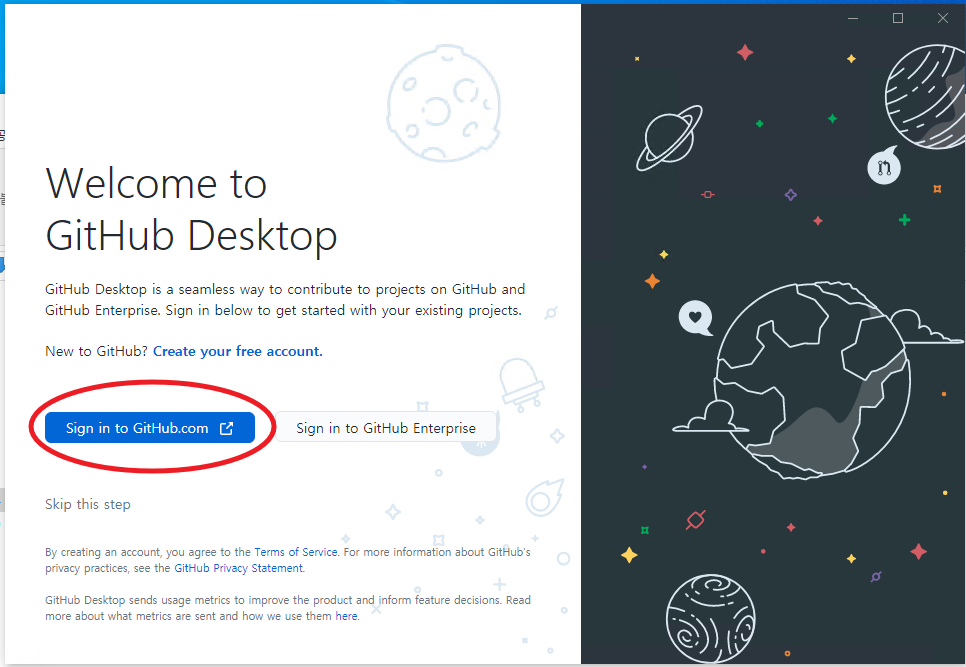966x667 pixels.
Task: Click 'New to GitHub?' text
Action: click(x=96, y=351)
